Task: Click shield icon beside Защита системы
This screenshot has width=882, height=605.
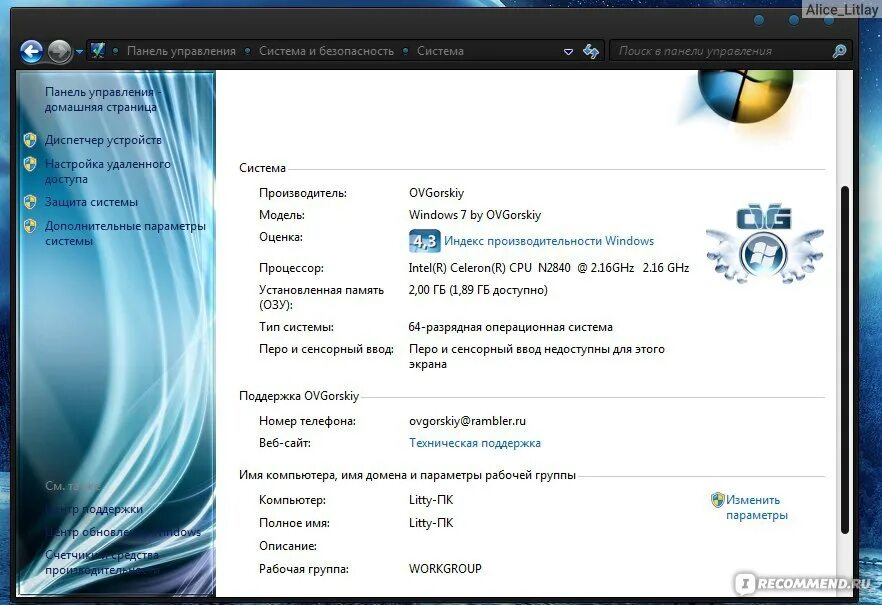Action: pos(30,202)
